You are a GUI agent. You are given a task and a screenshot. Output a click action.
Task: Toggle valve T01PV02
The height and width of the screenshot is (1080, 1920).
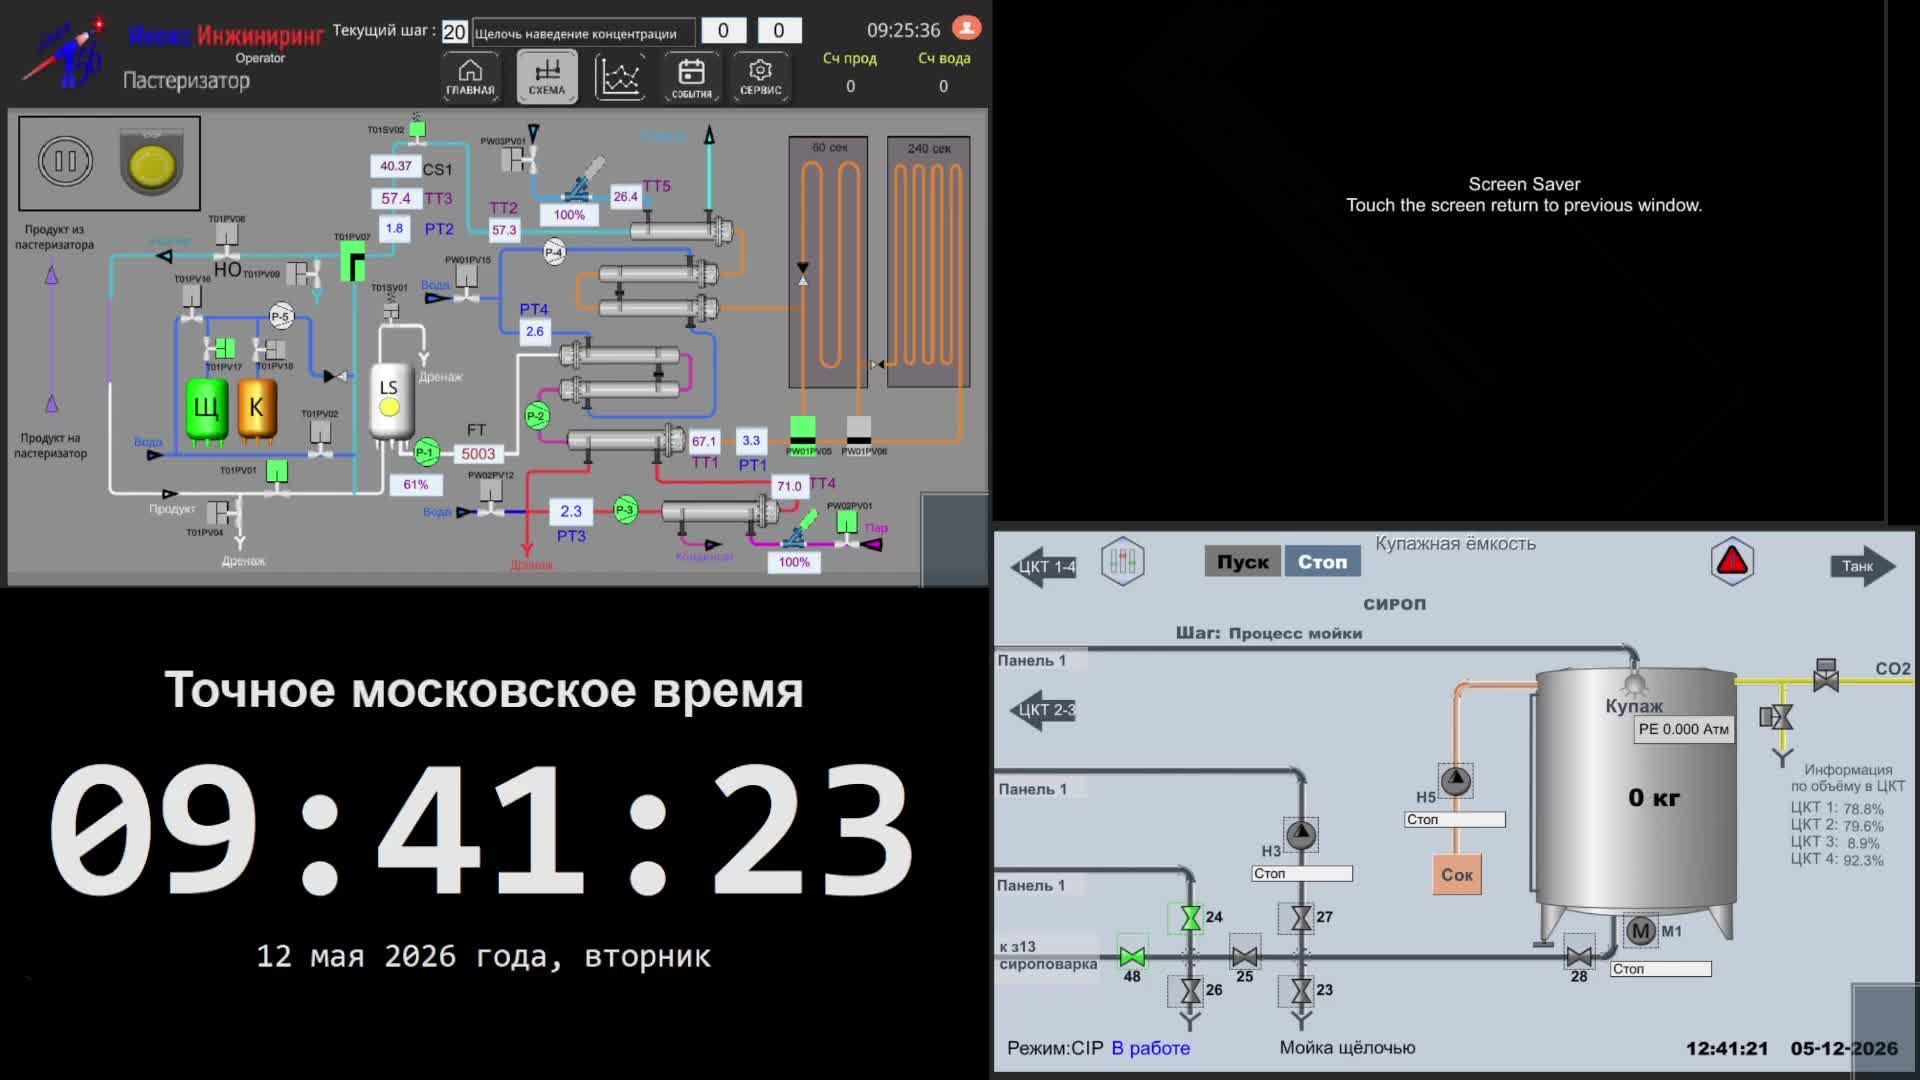pyautogui.click(x=320, y=437)
